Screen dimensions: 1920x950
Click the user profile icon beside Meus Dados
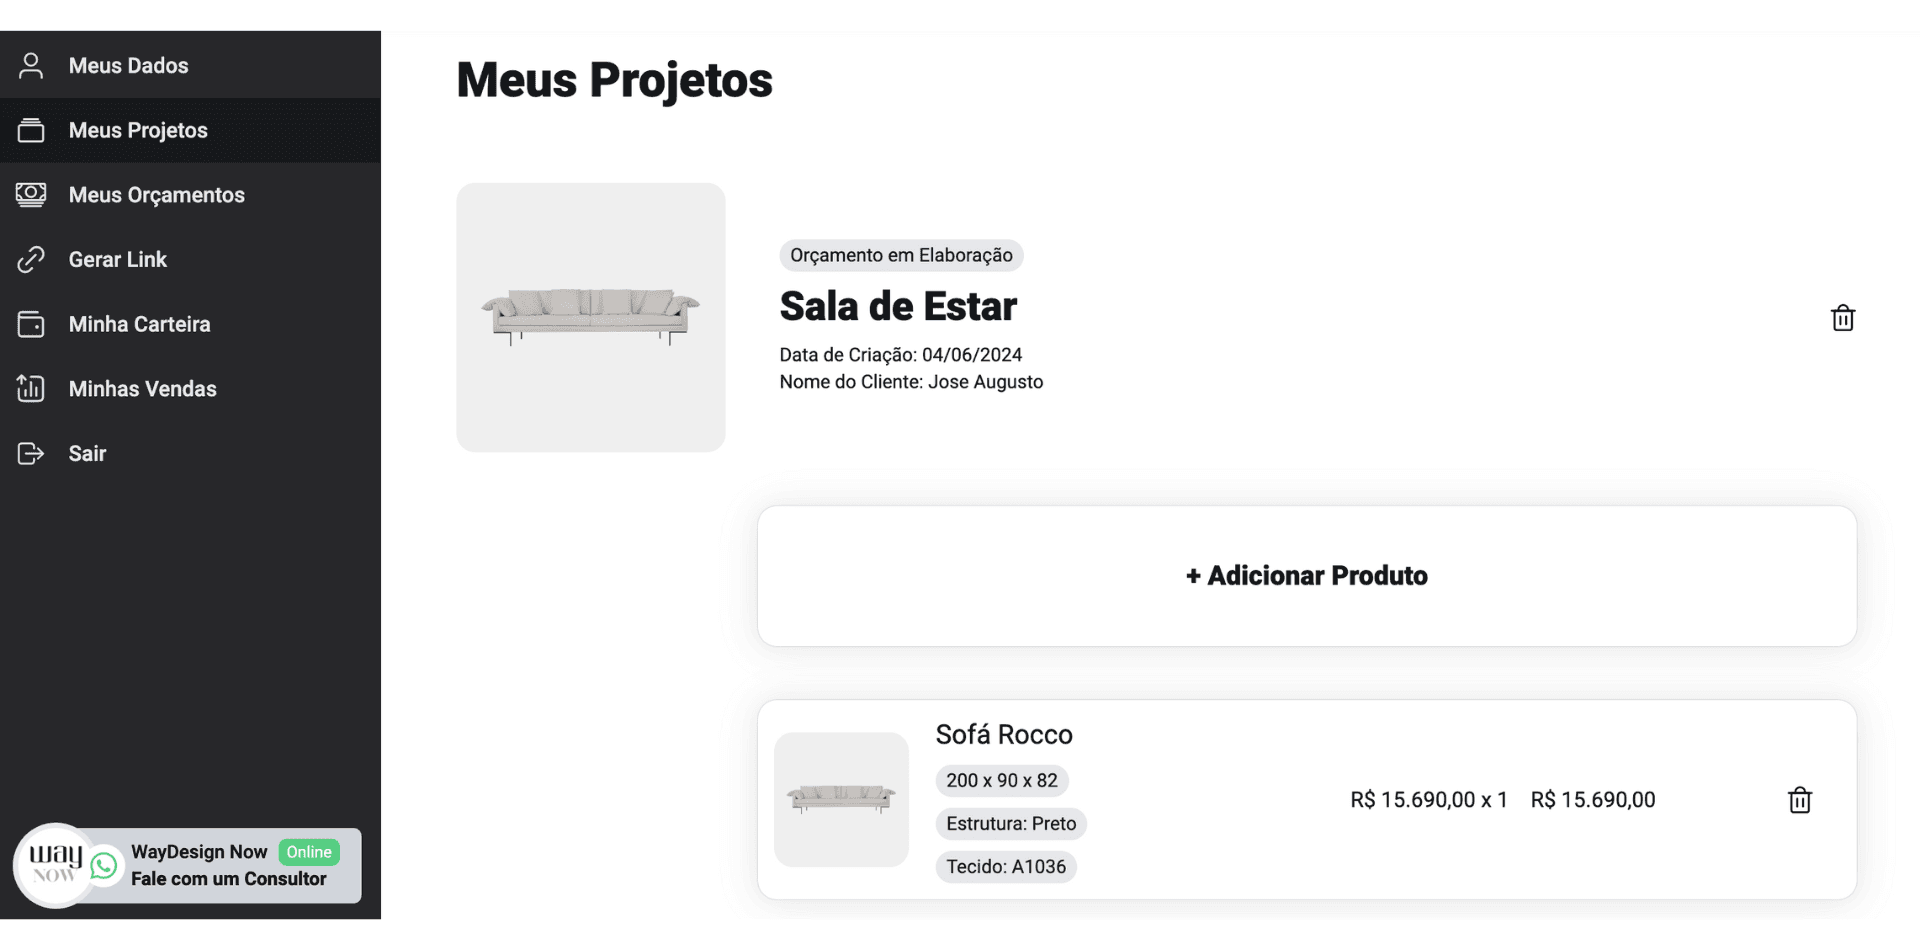31,66
